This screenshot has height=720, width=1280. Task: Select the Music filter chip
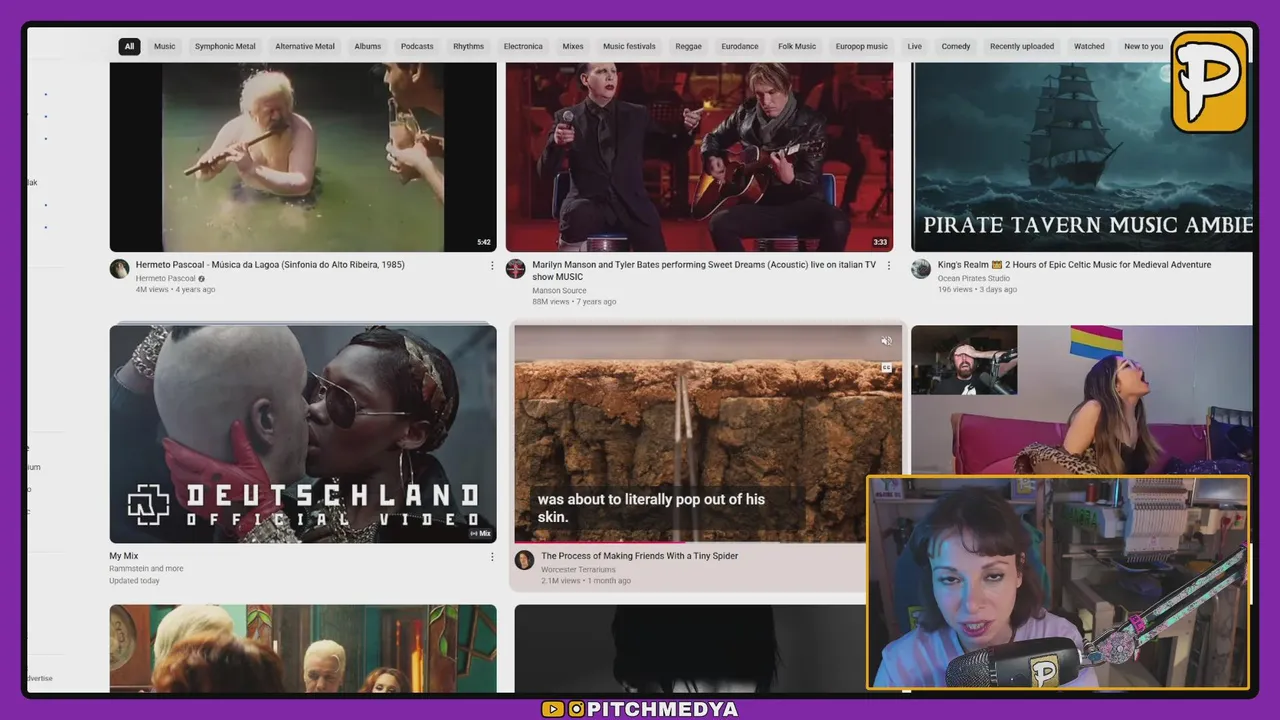pyautogui.click(x=164, y=46)
